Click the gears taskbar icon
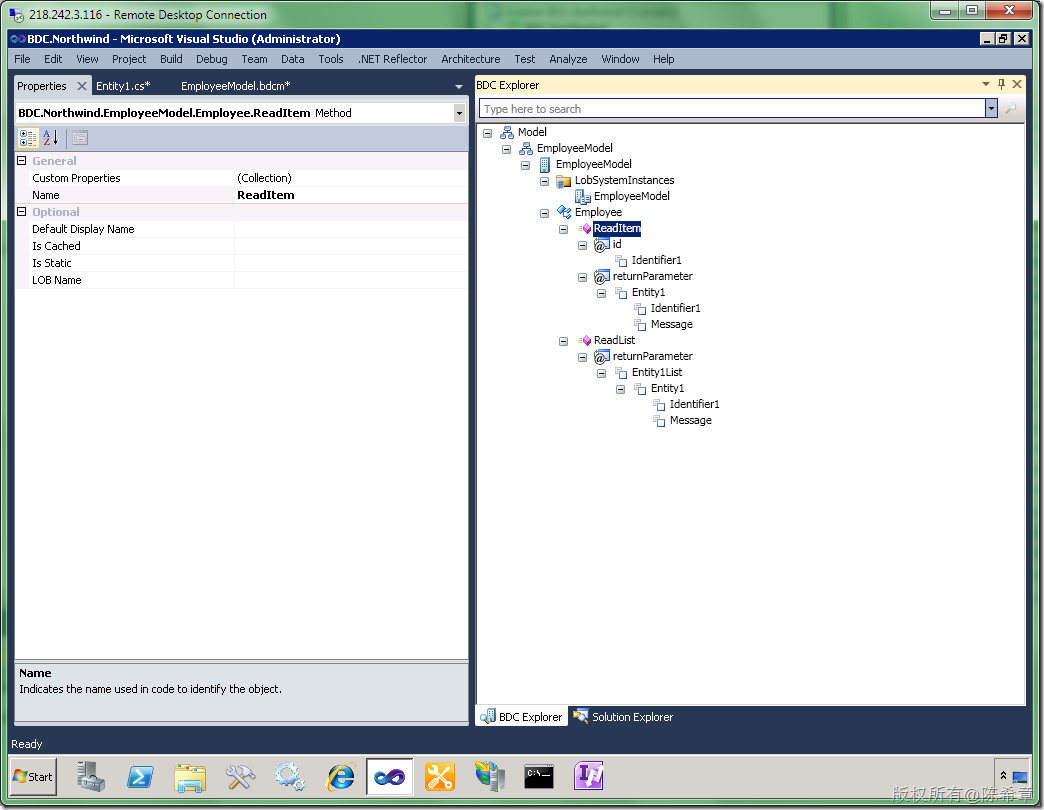The image size is (1044, 810). 290,777
